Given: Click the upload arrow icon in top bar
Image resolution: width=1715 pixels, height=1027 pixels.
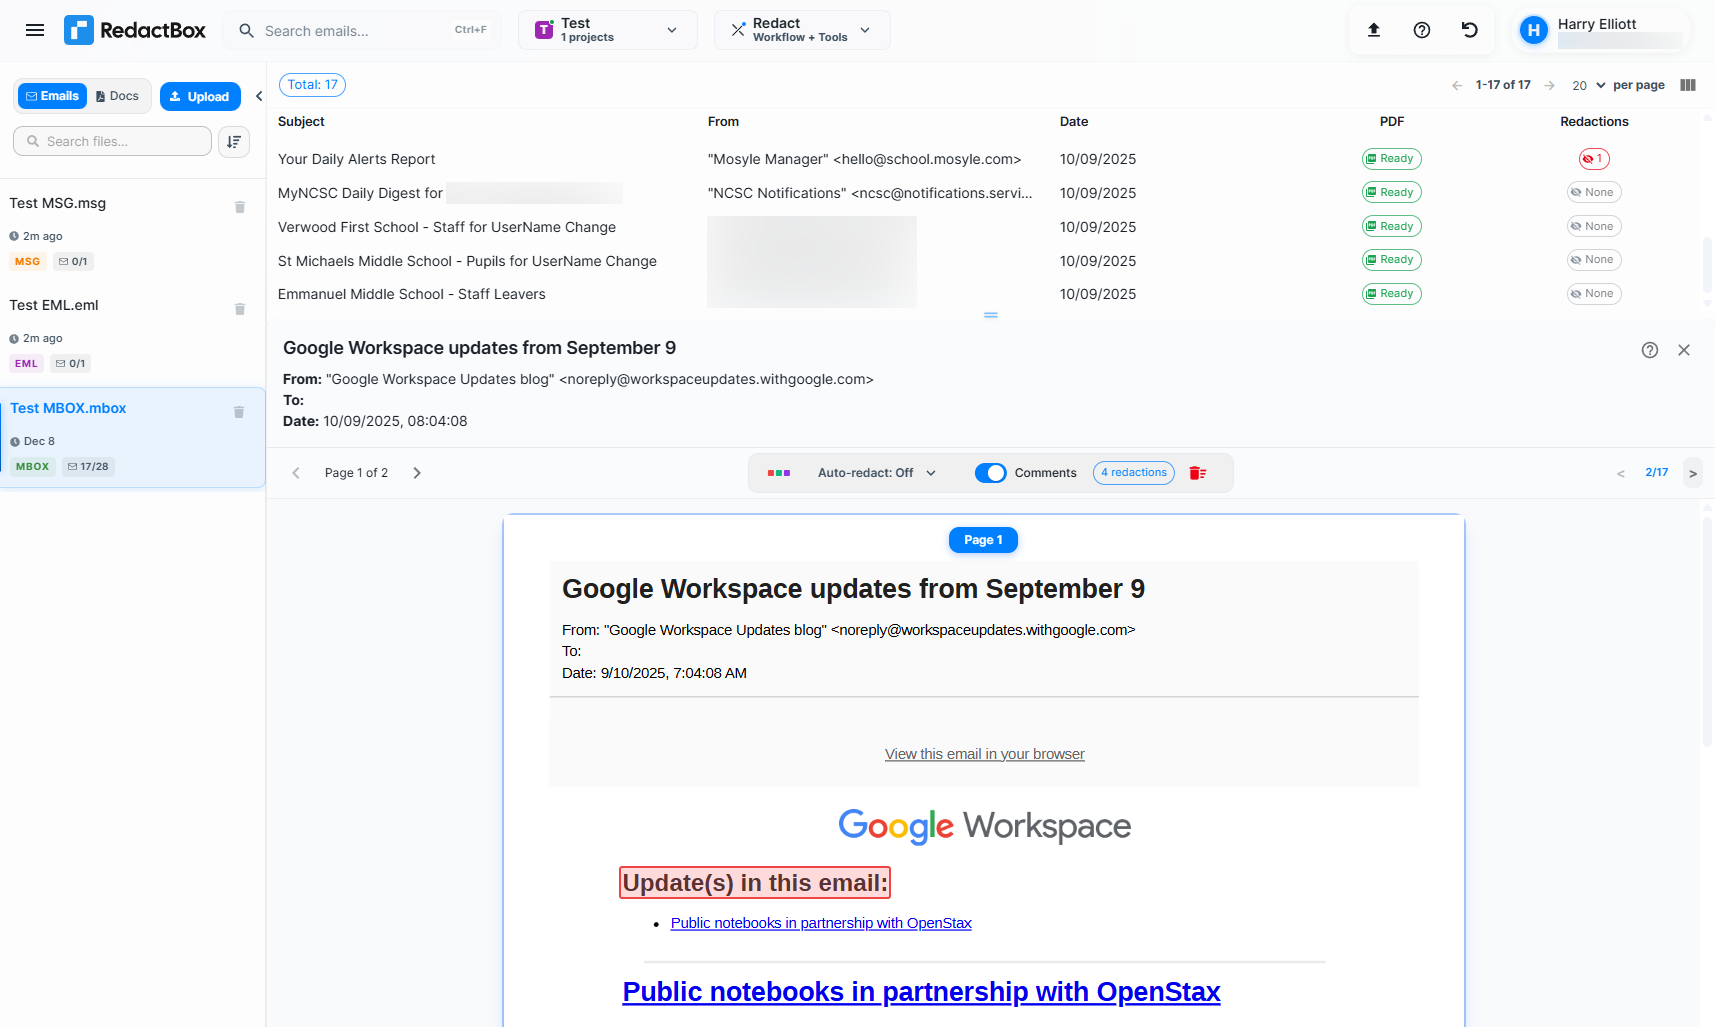Looking at the screenshot, I should coord(1374,30).
